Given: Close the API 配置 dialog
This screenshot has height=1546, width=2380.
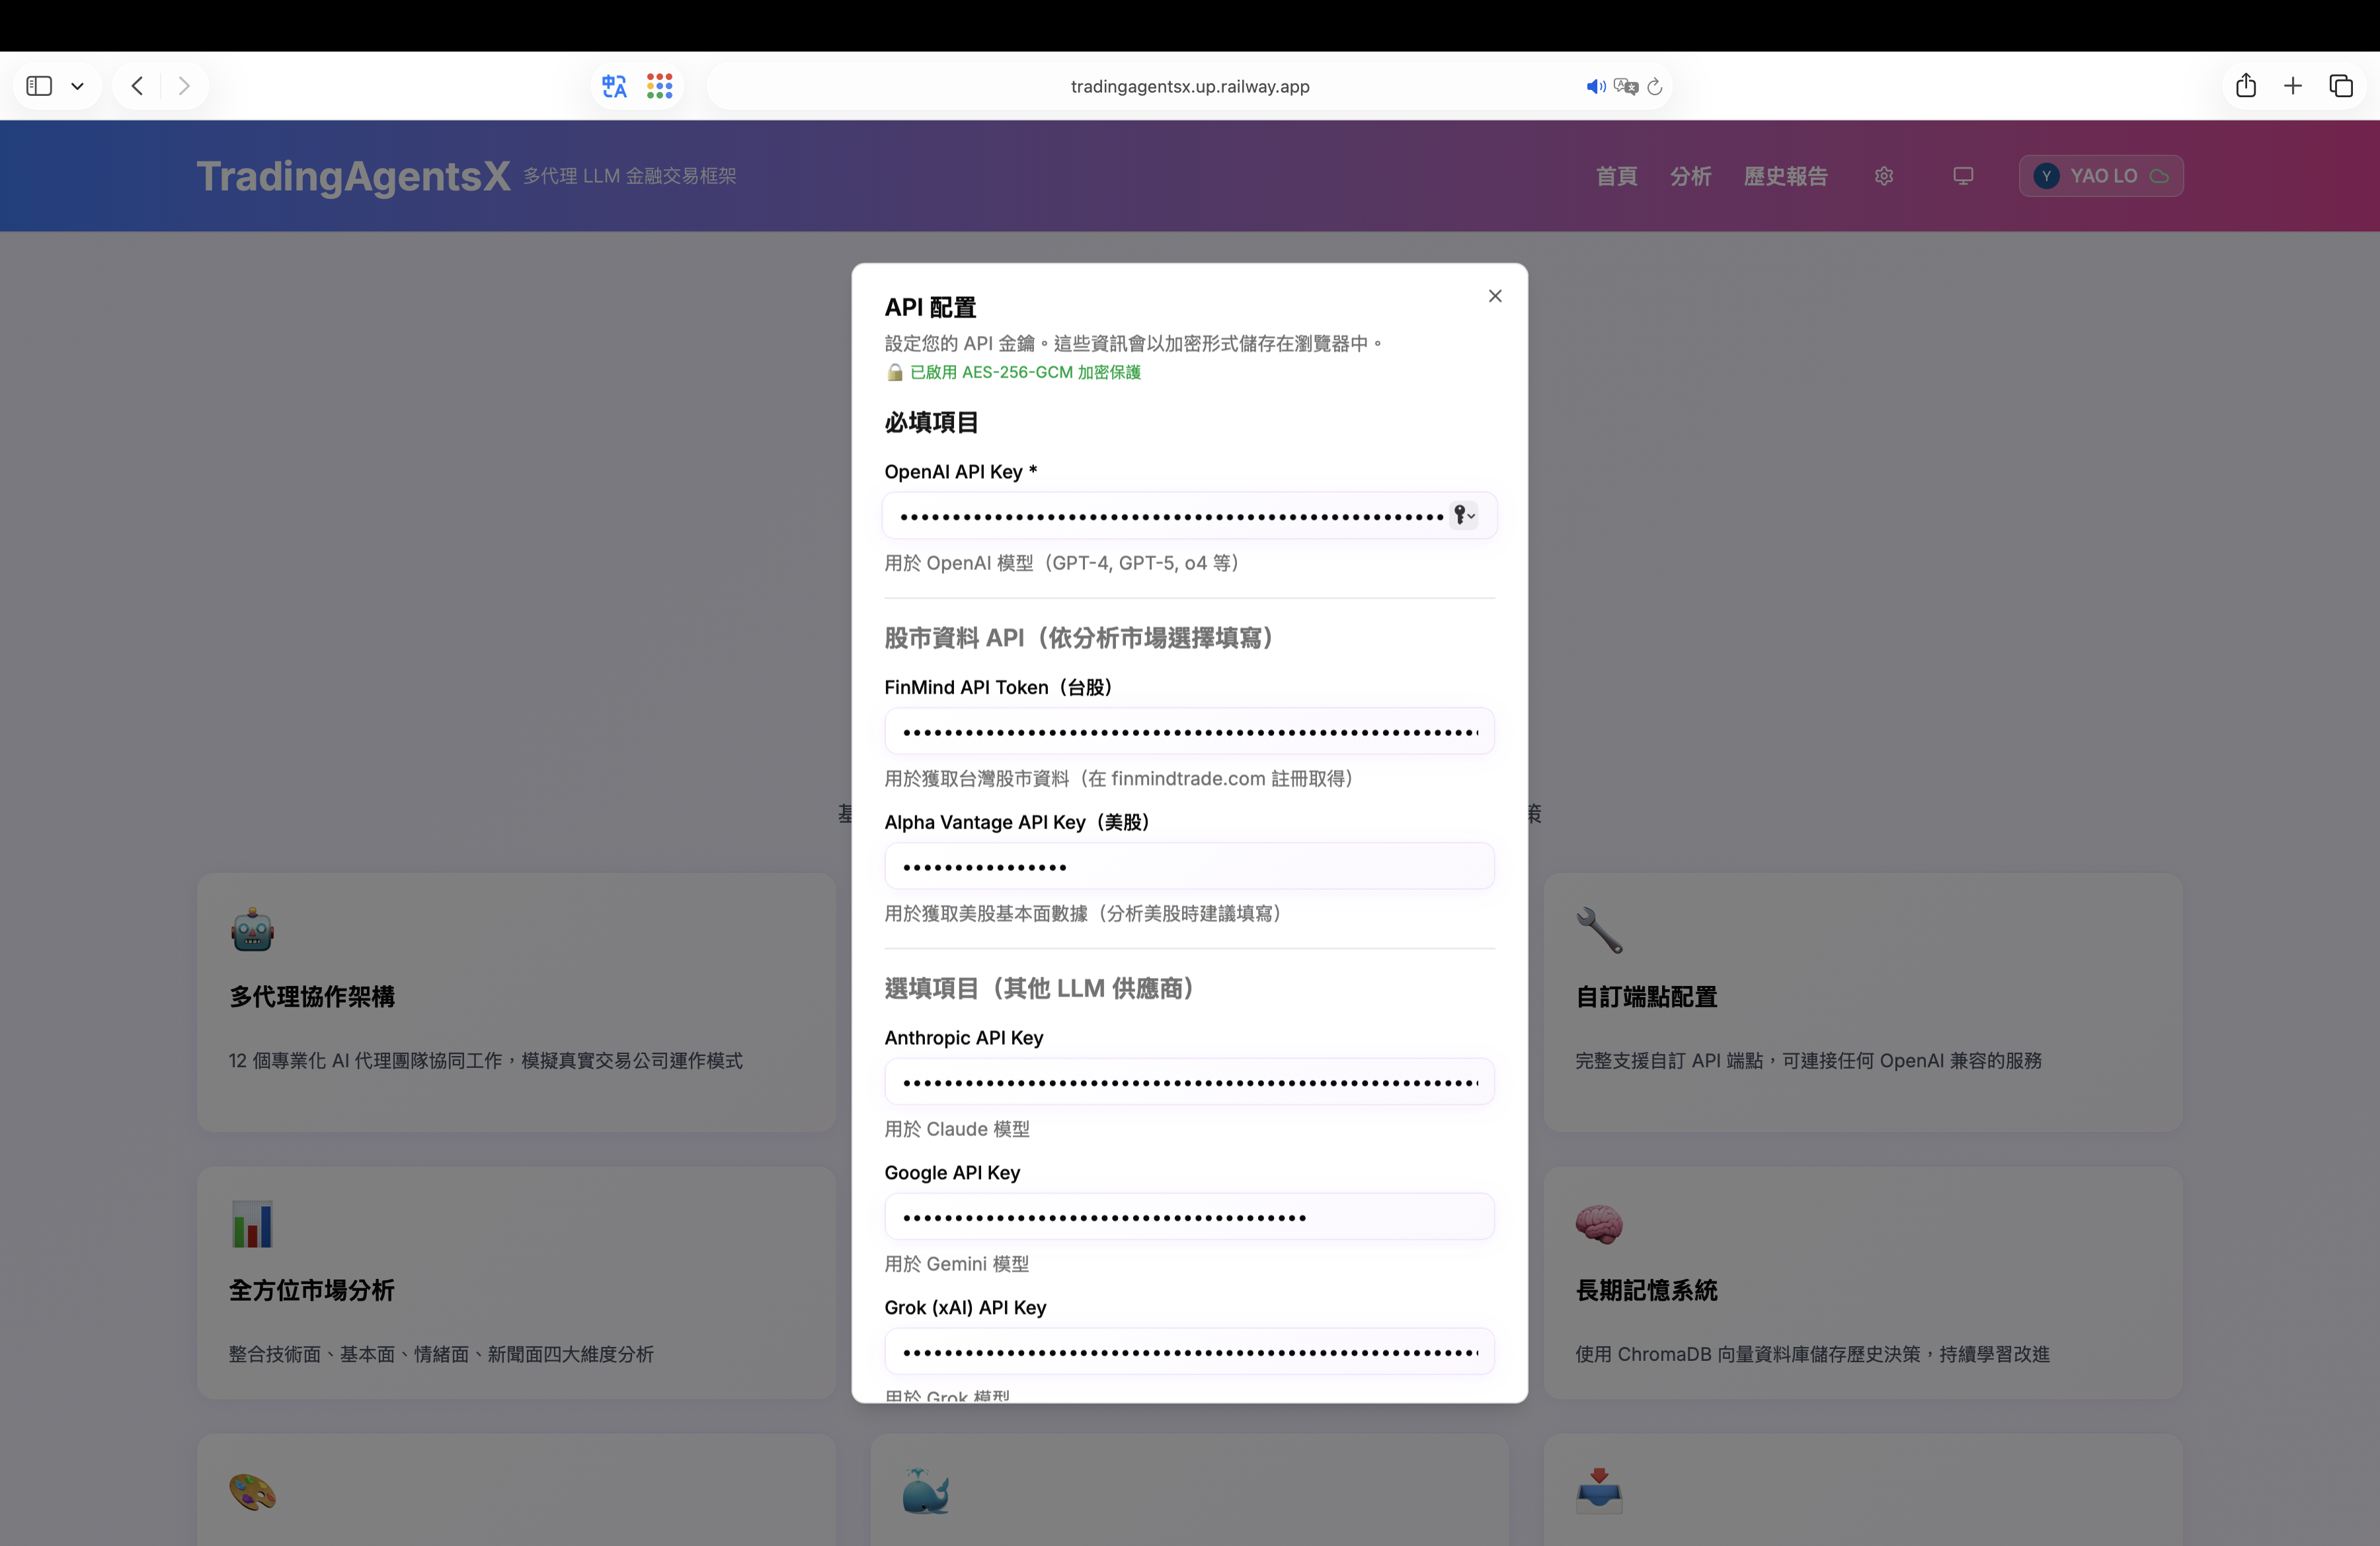Looking at the screenshot, I should (x=1494, y=296).
